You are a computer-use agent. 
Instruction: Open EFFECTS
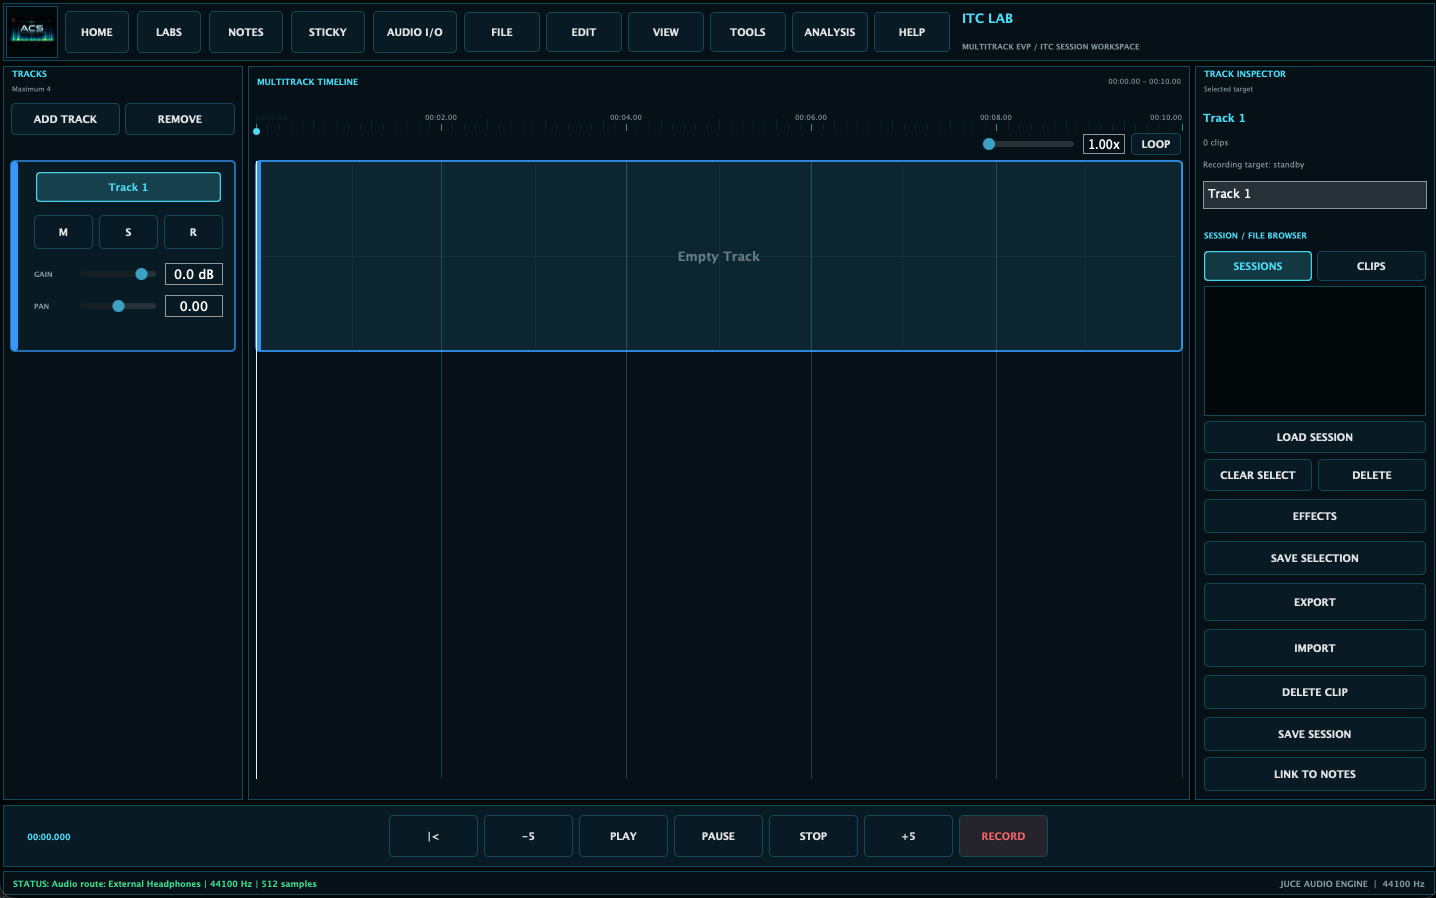pos(1315,516)
